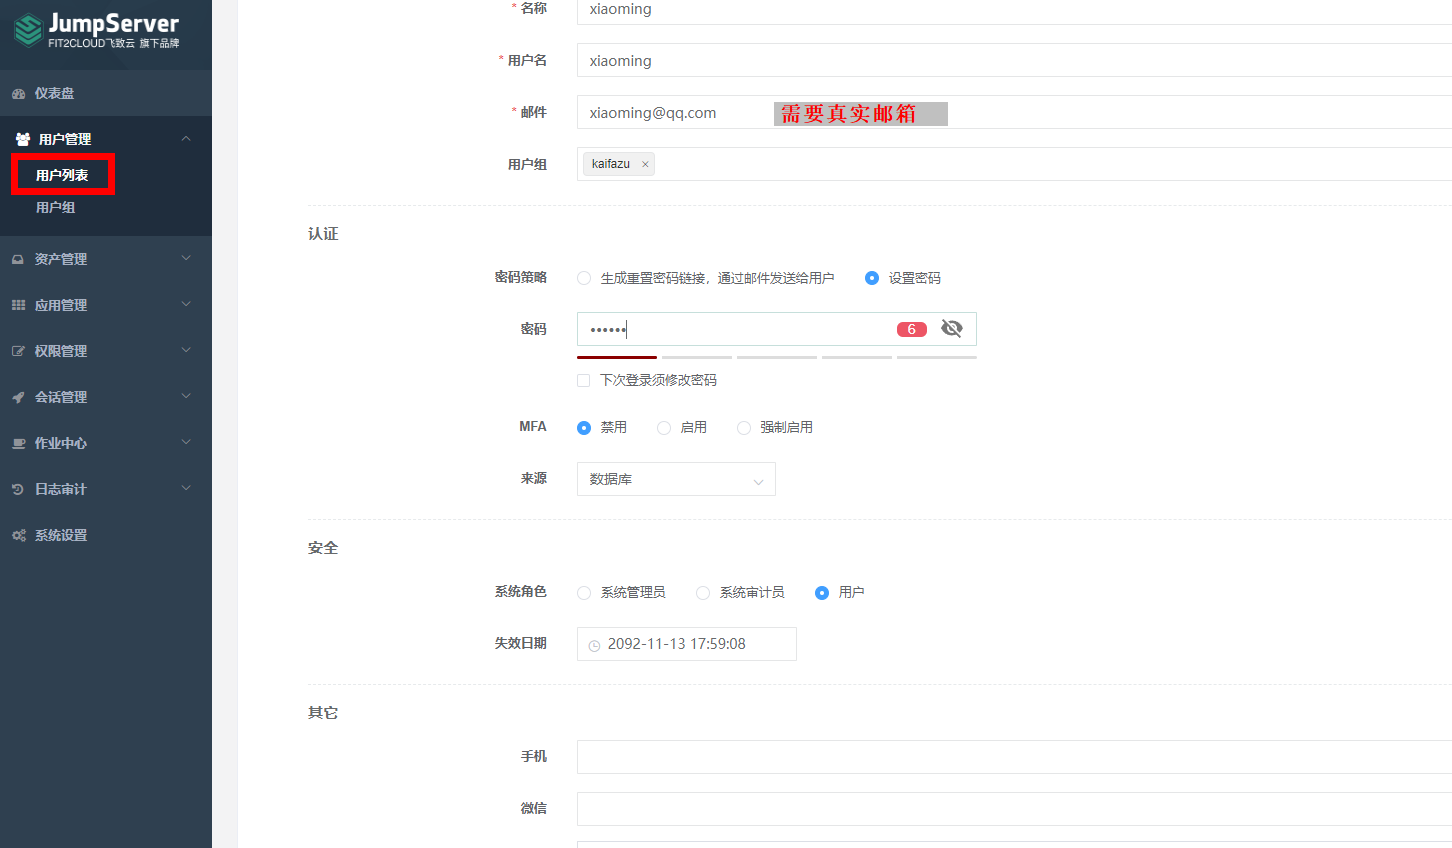1452x848 pixels.
Task: Click the history icon beside 日志审计
Action: (18, 489)
